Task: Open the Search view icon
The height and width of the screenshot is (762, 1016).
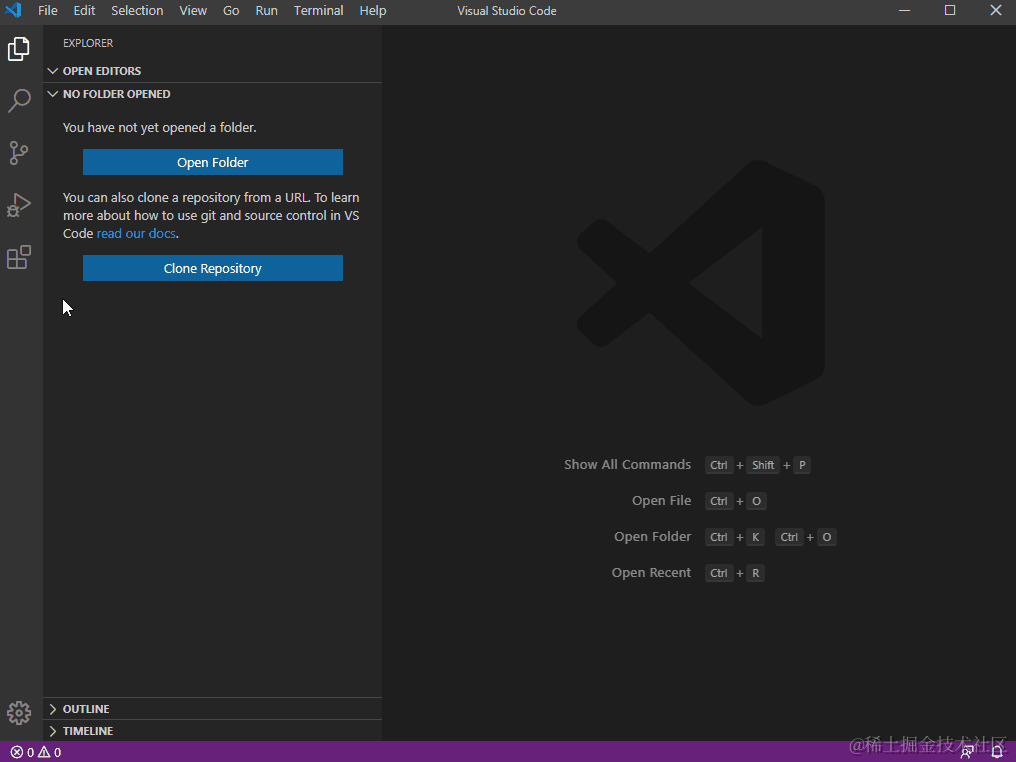Action: point(19,101)
